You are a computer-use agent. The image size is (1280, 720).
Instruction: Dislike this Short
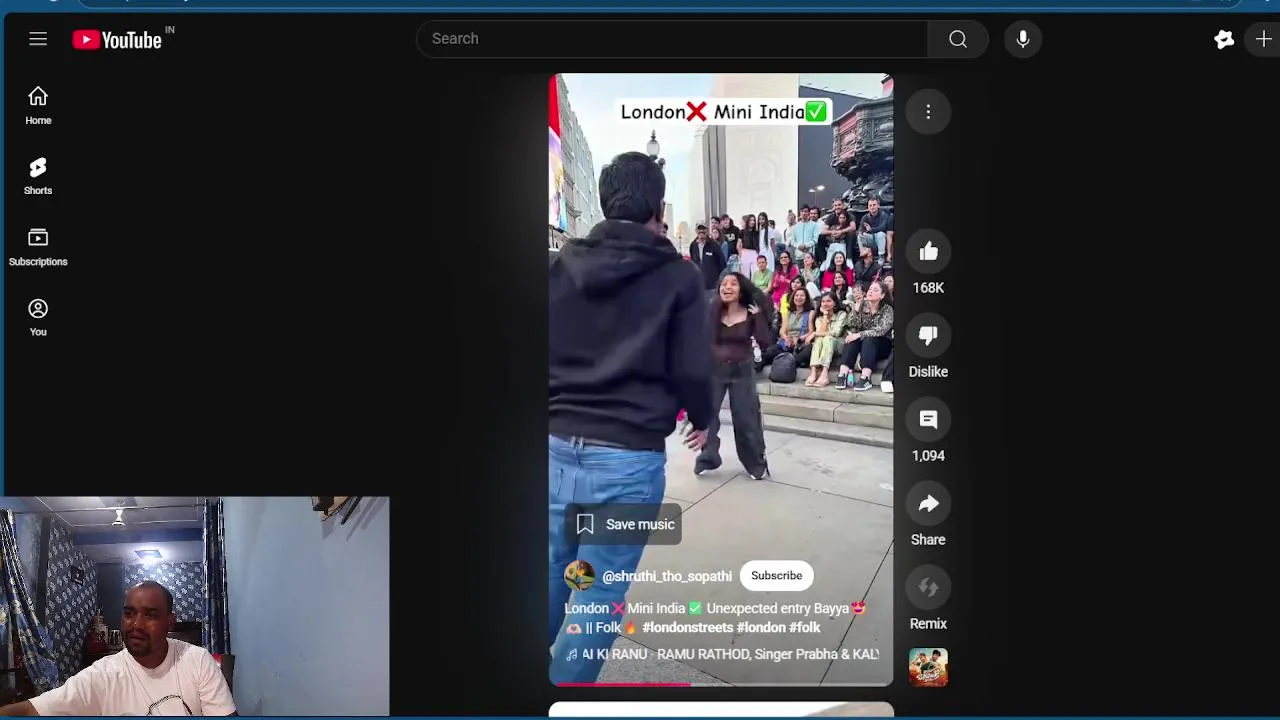(928, 336)
